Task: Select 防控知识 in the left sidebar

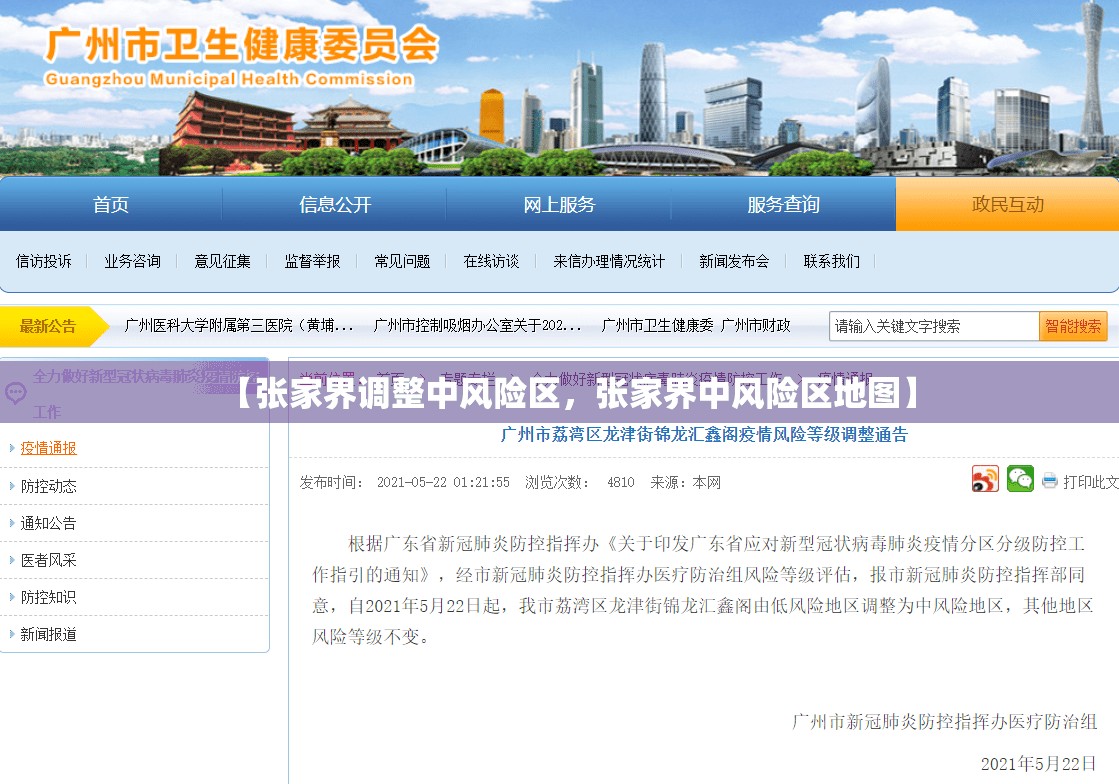Action: click(49, 597)
